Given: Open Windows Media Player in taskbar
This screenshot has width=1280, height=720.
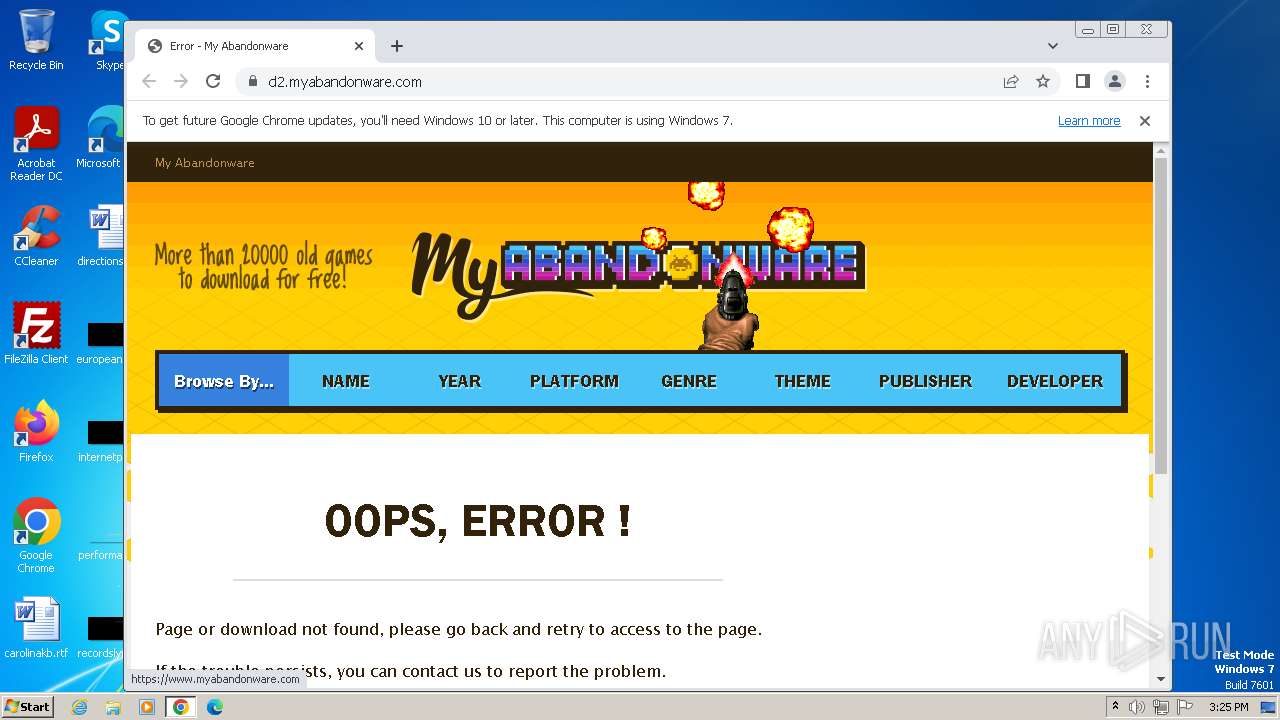Looking at the screenshot, I should click(147, 707).
